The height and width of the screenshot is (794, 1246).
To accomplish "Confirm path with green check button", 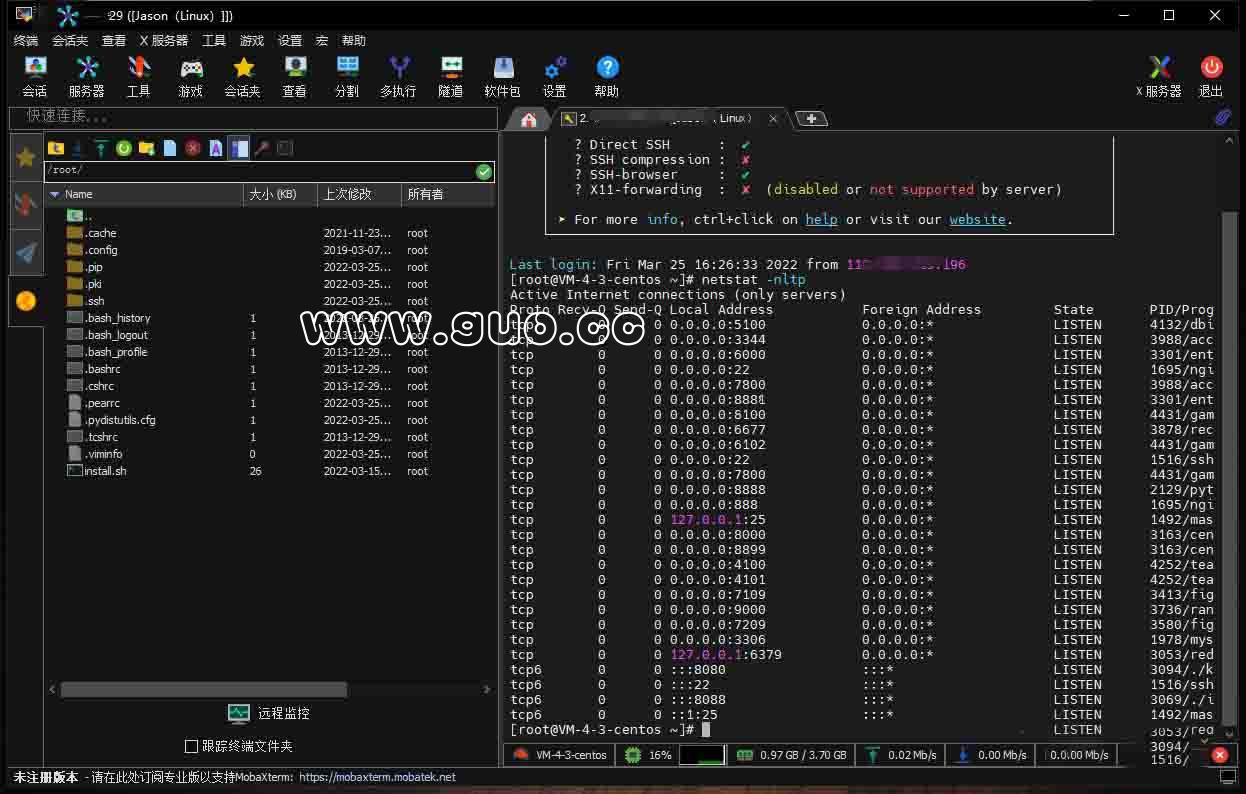I will point(484,172).
